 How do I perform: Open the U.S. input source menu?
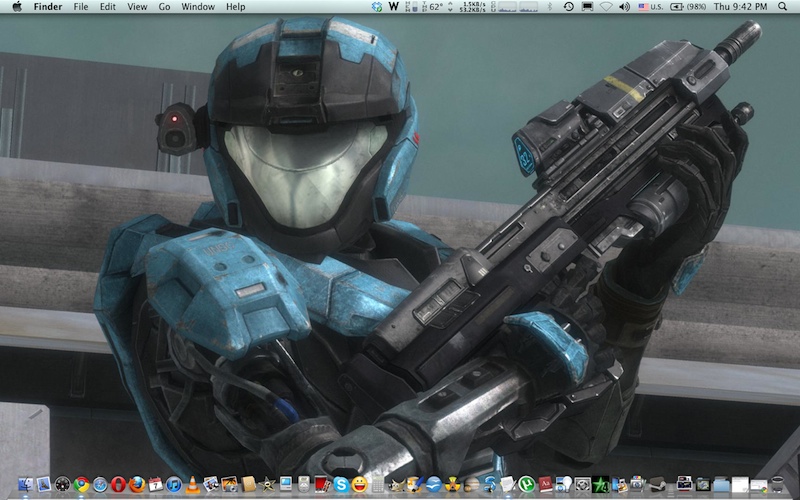point(651,7)
